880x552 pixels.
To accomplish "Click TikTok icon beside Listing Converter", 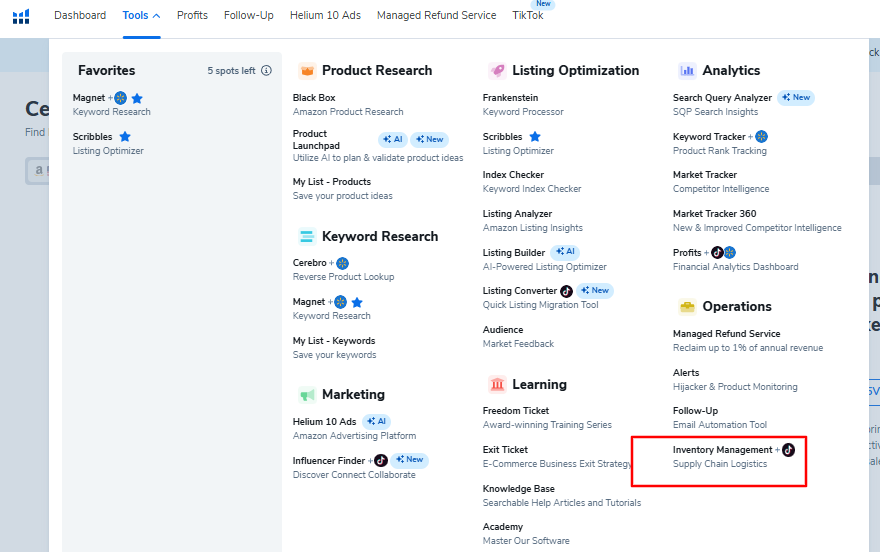I will coord(566,292).
